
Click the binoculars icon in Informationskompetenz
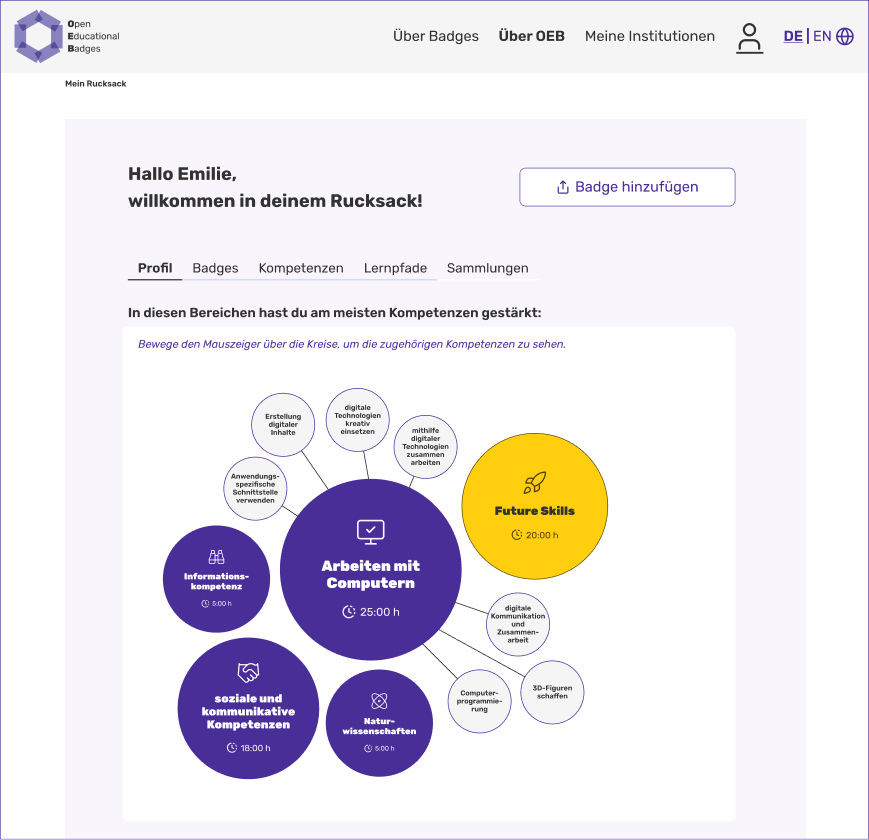216,556
